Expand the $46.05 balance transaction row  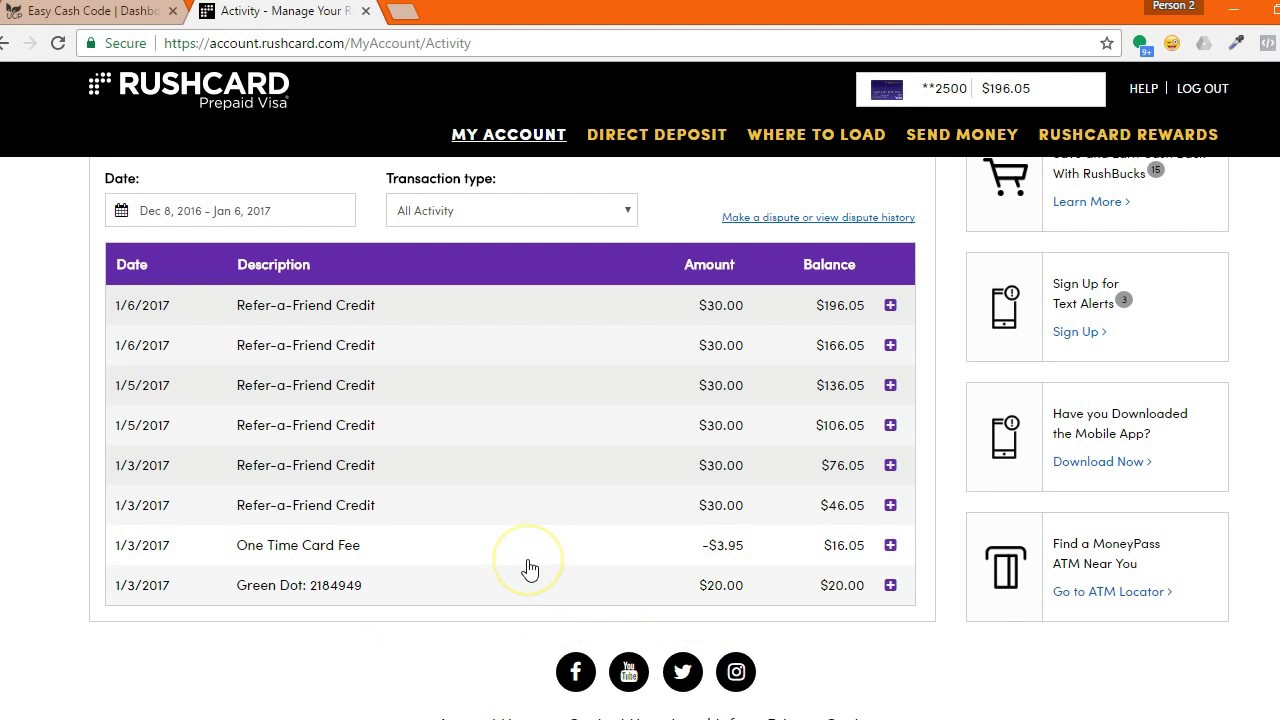890,505
